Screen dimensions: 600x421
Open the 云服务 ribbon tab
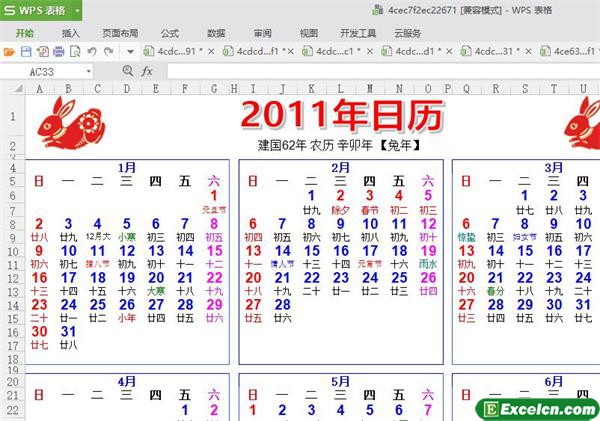(x=408, y=33)
